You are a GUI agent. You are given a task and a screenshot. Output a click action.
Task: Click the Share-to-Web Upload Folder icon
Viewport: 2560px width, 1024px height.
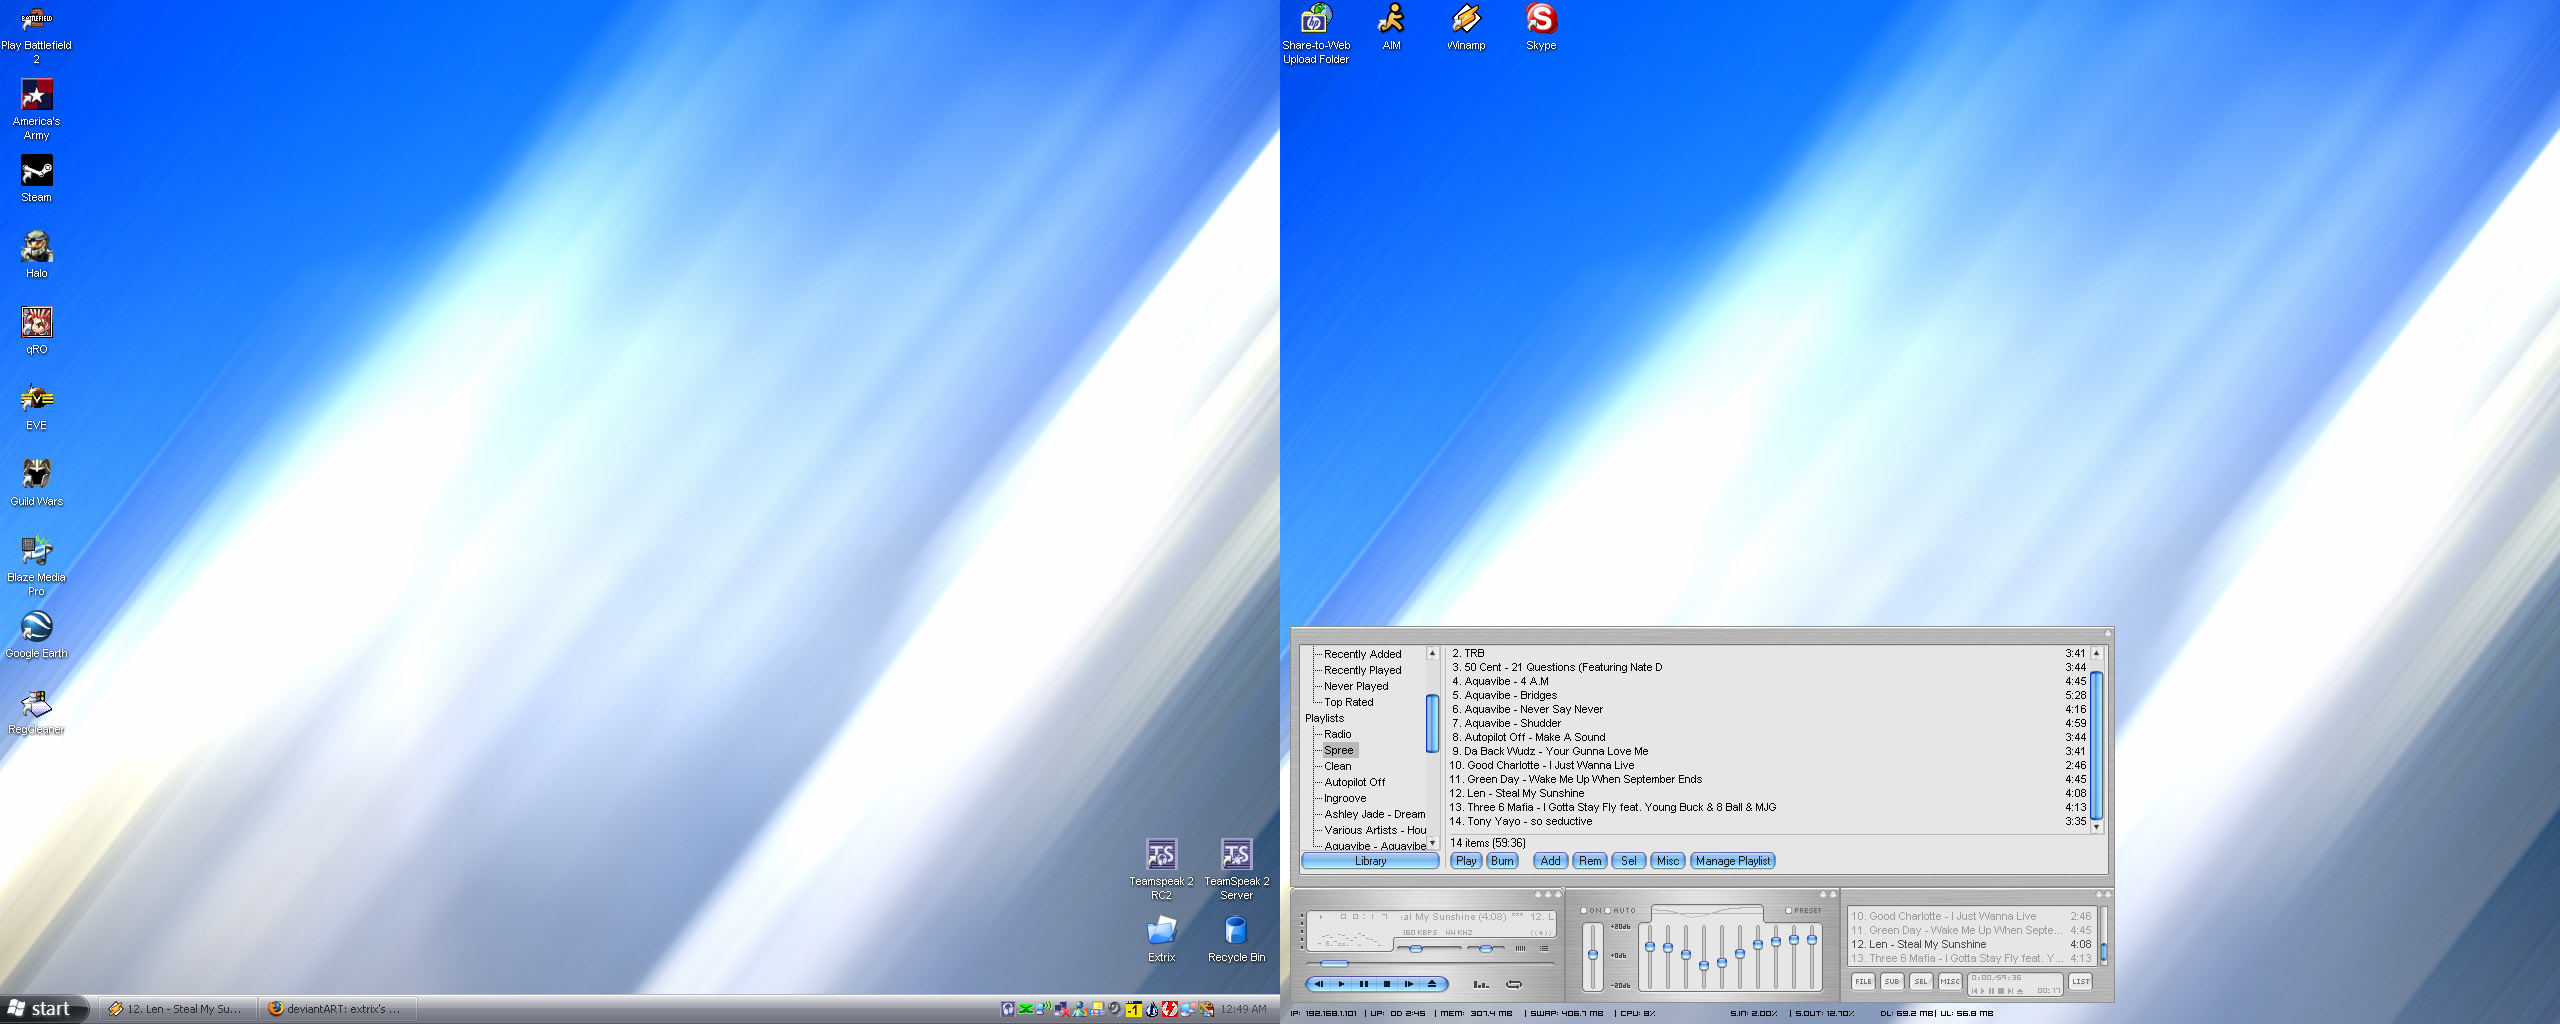(1316, 34)
